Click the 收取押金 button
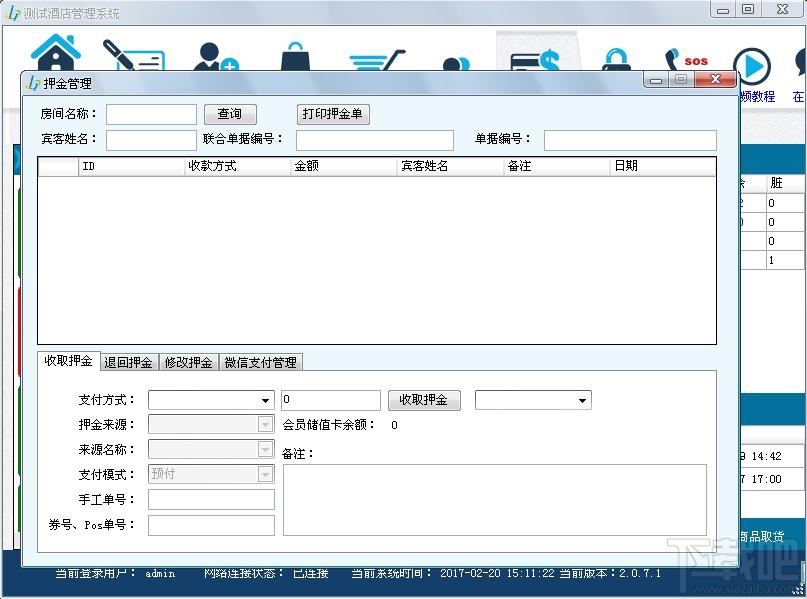 (424, 400)
